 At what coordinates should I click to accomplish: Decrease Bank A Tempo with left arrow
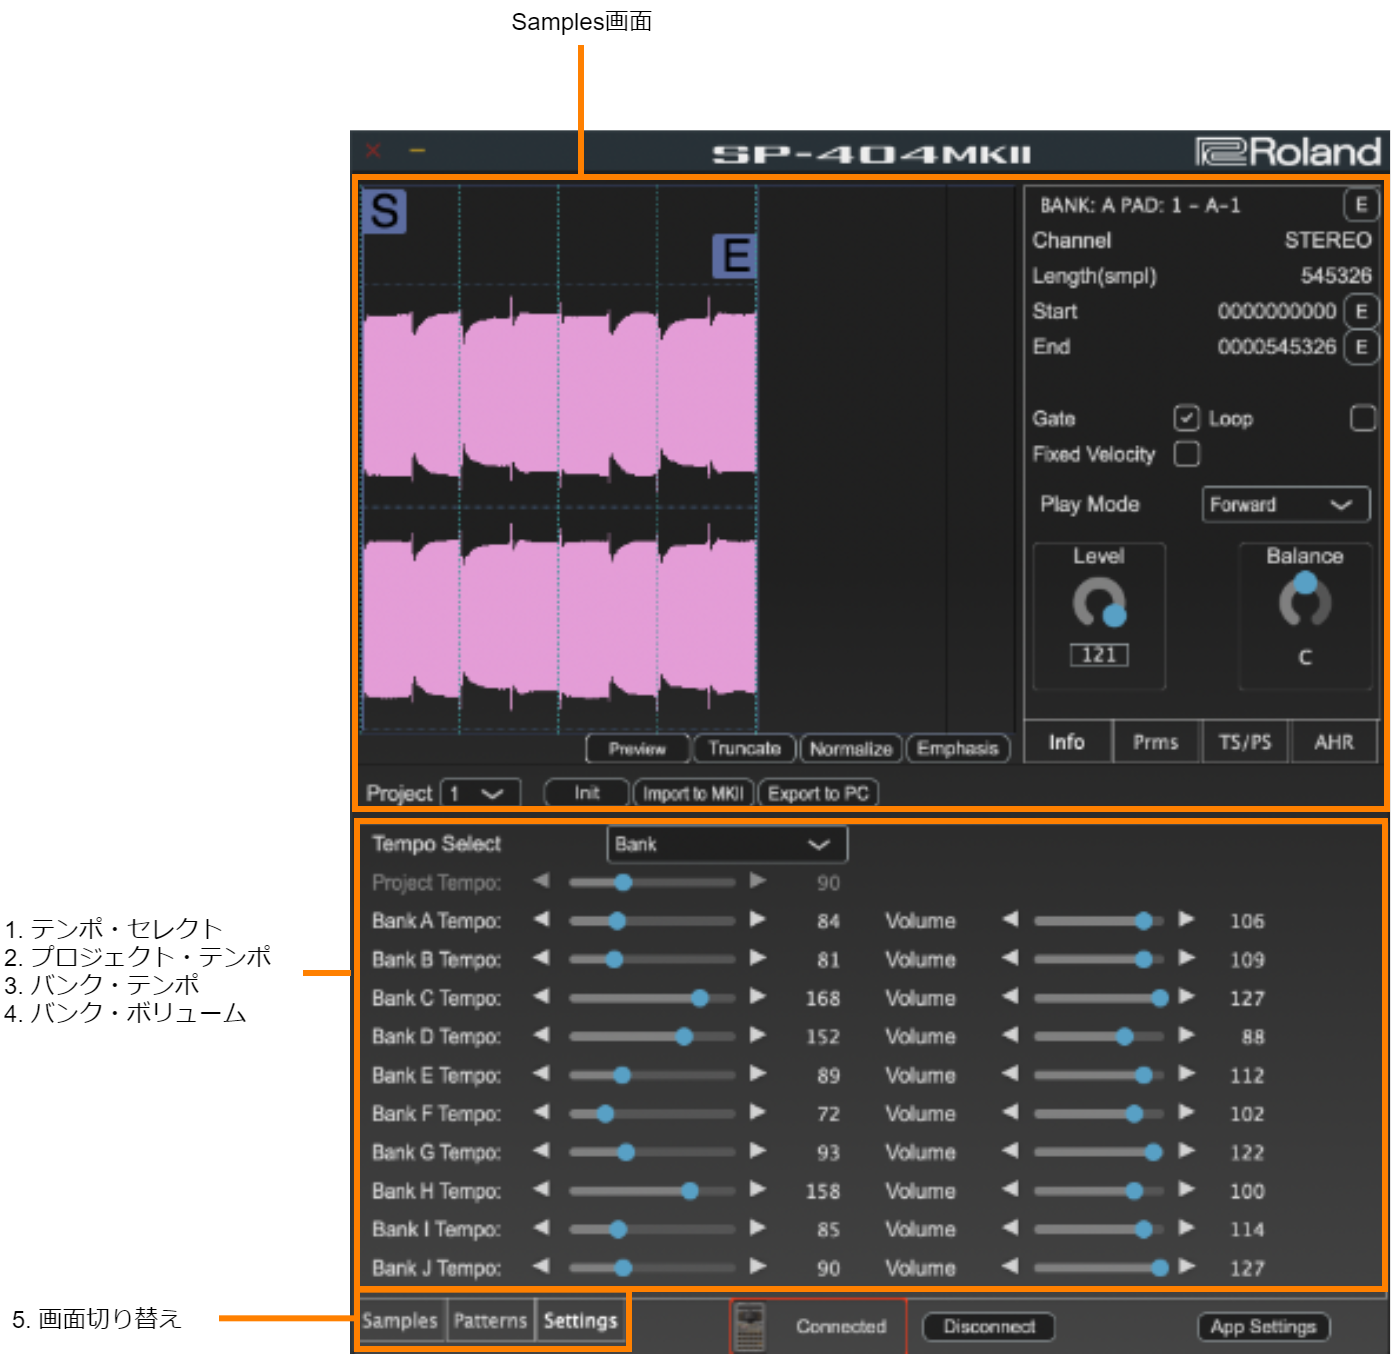click(541, 919)
